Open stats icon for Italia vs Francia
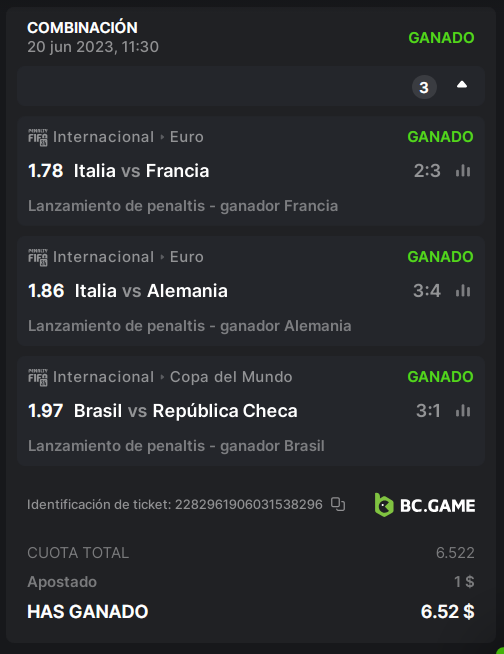 coord(463,170)
